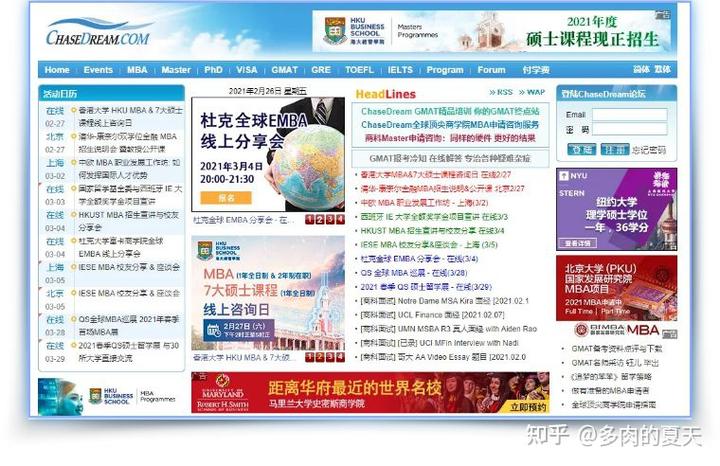Open the HKU Business School top banner
The width and height of the screenshot is (720, 466).
[492, 31]
